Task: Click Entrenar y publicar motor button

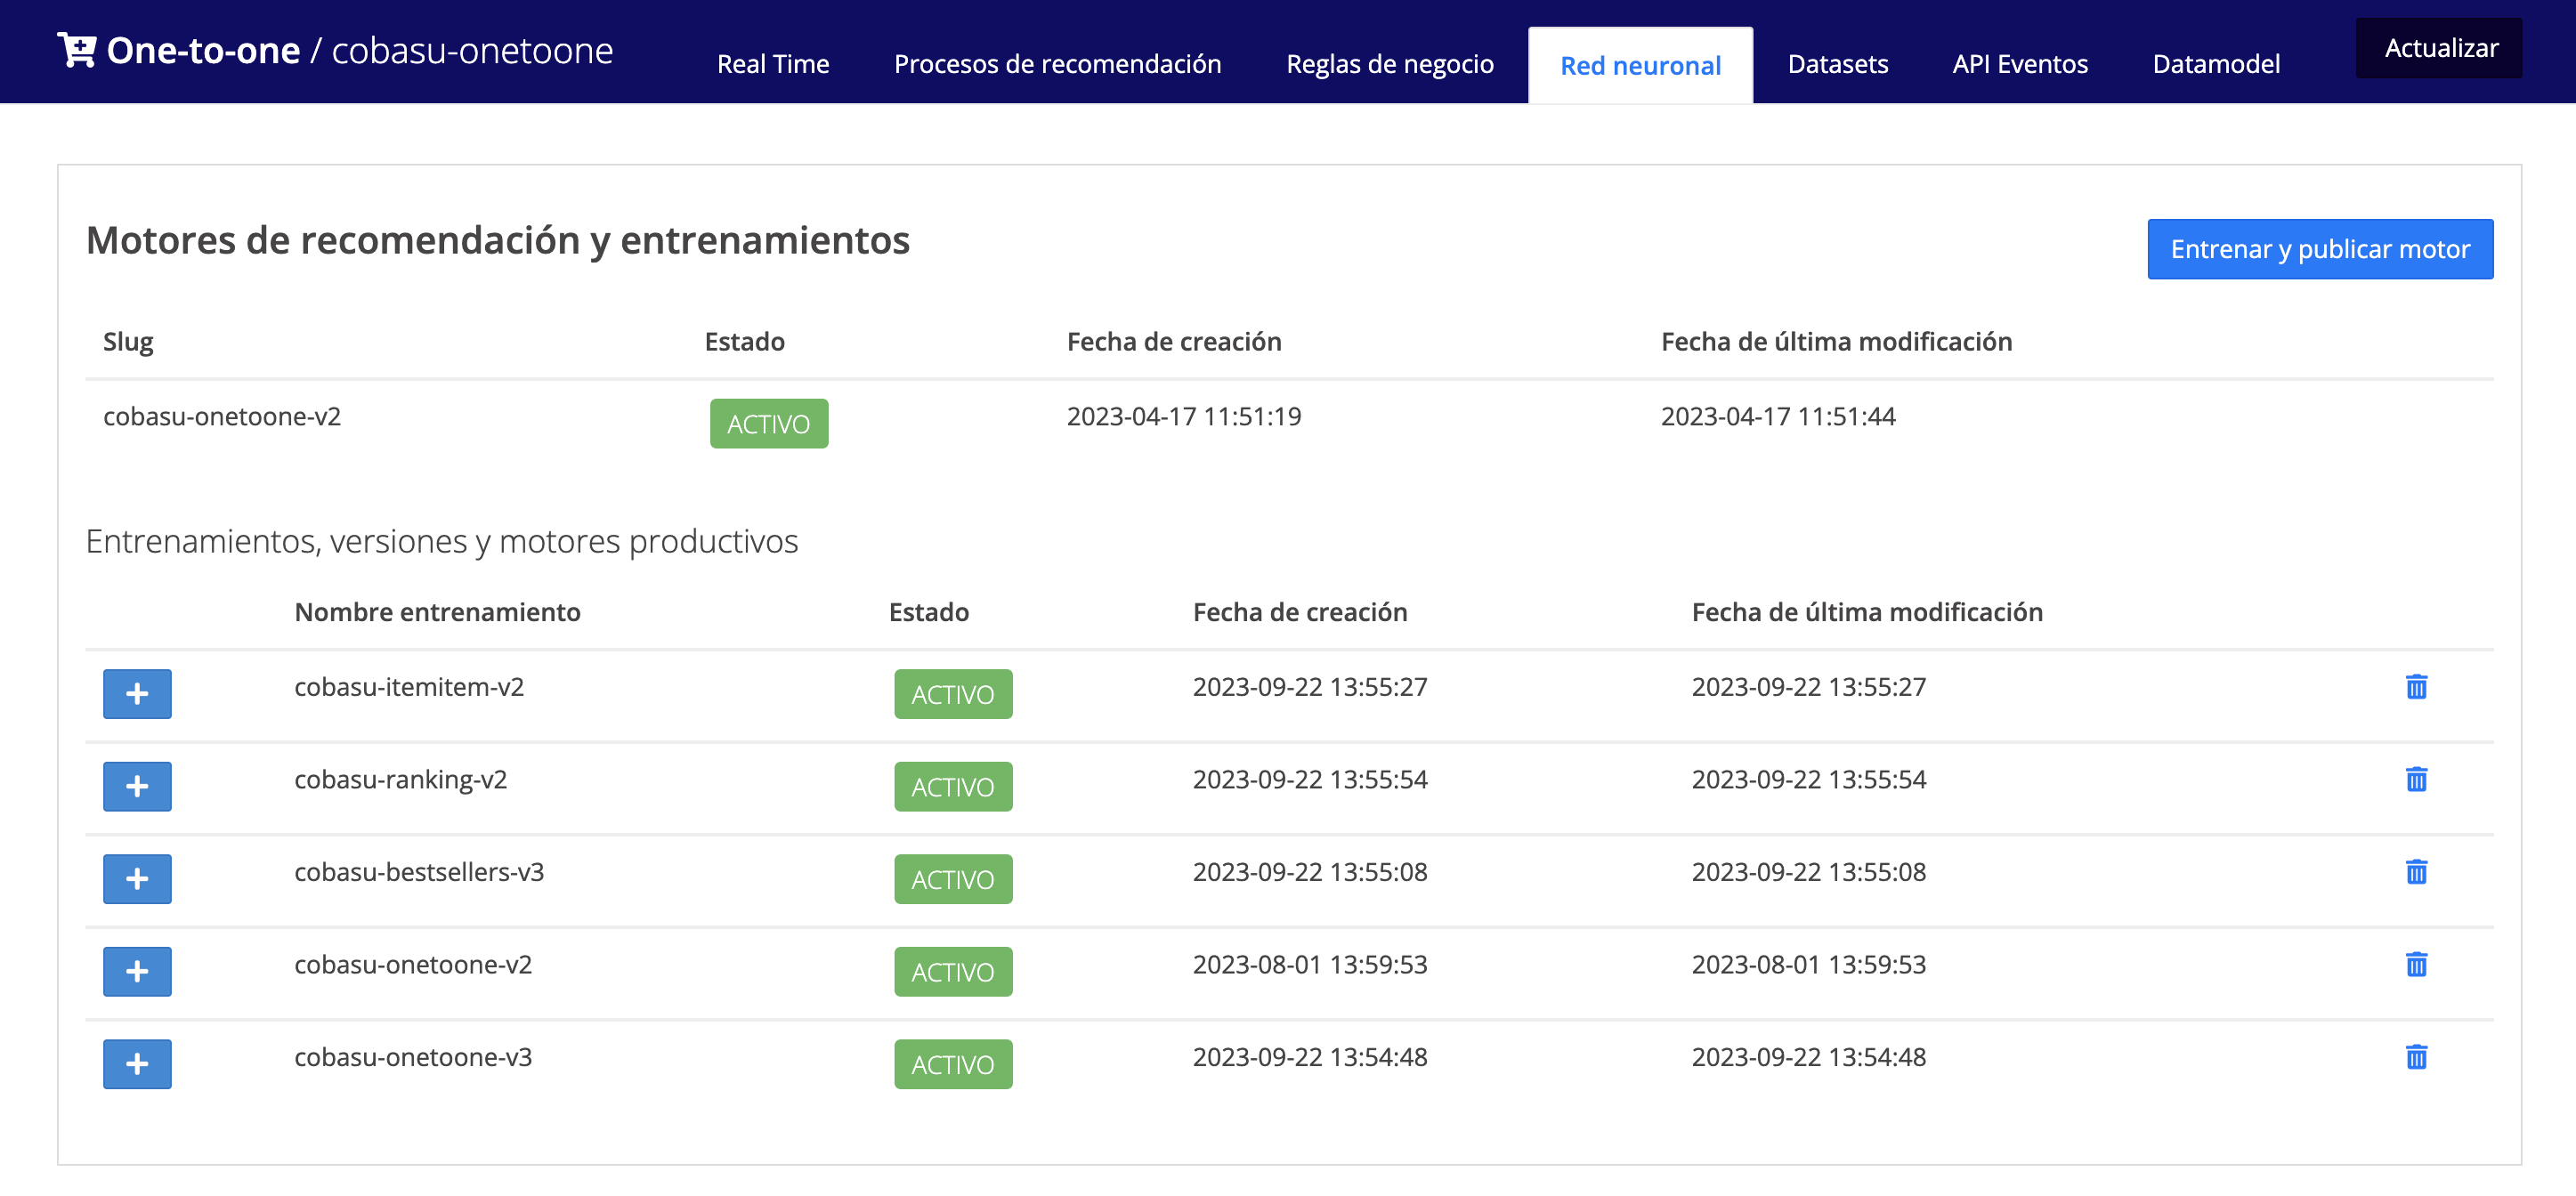Action: click(2319, 249)
